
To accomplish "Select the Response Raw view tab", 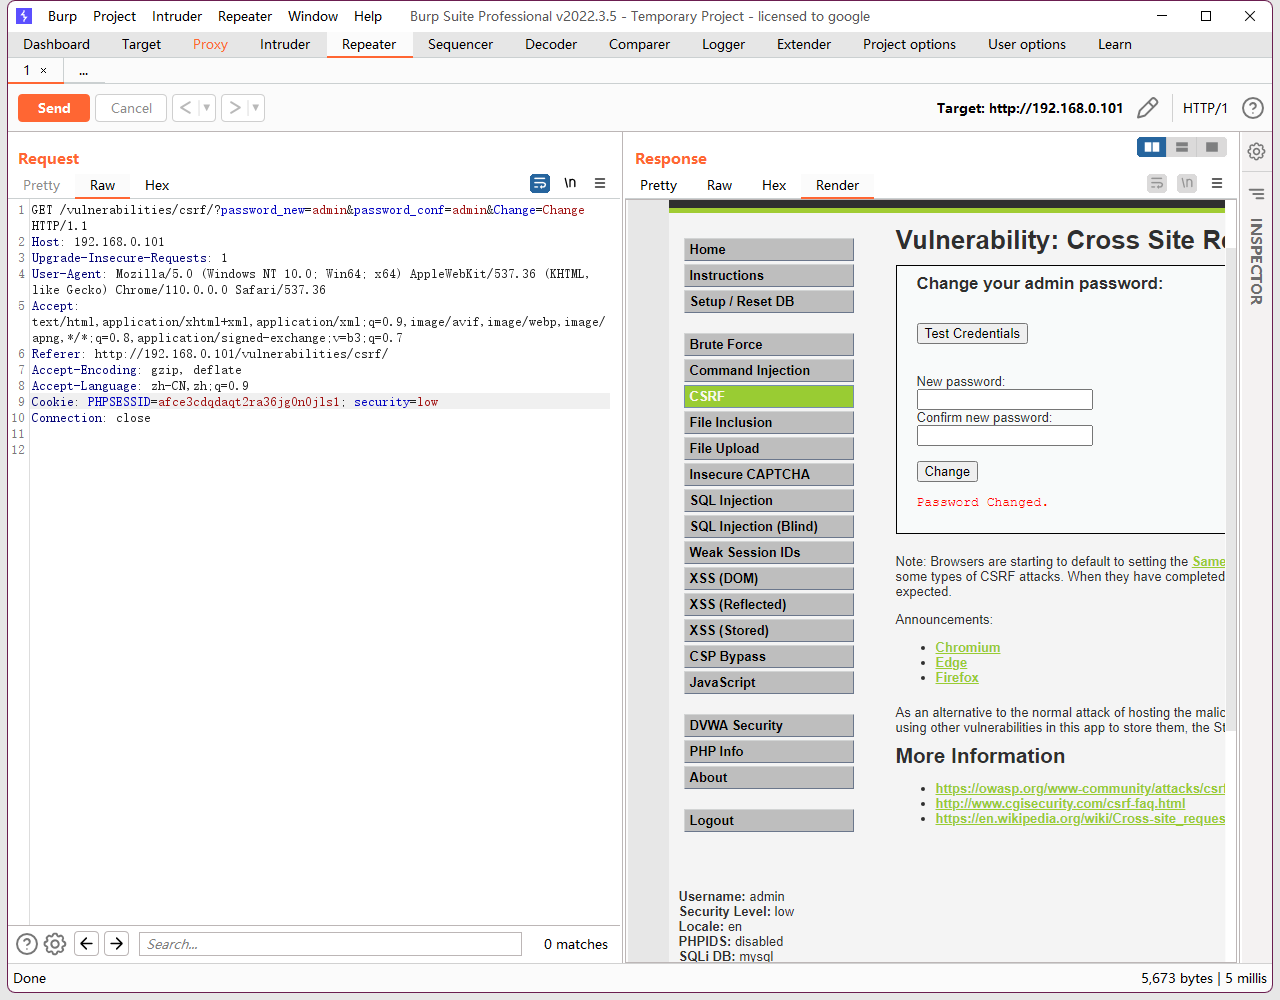I will (x=719, y=185).
